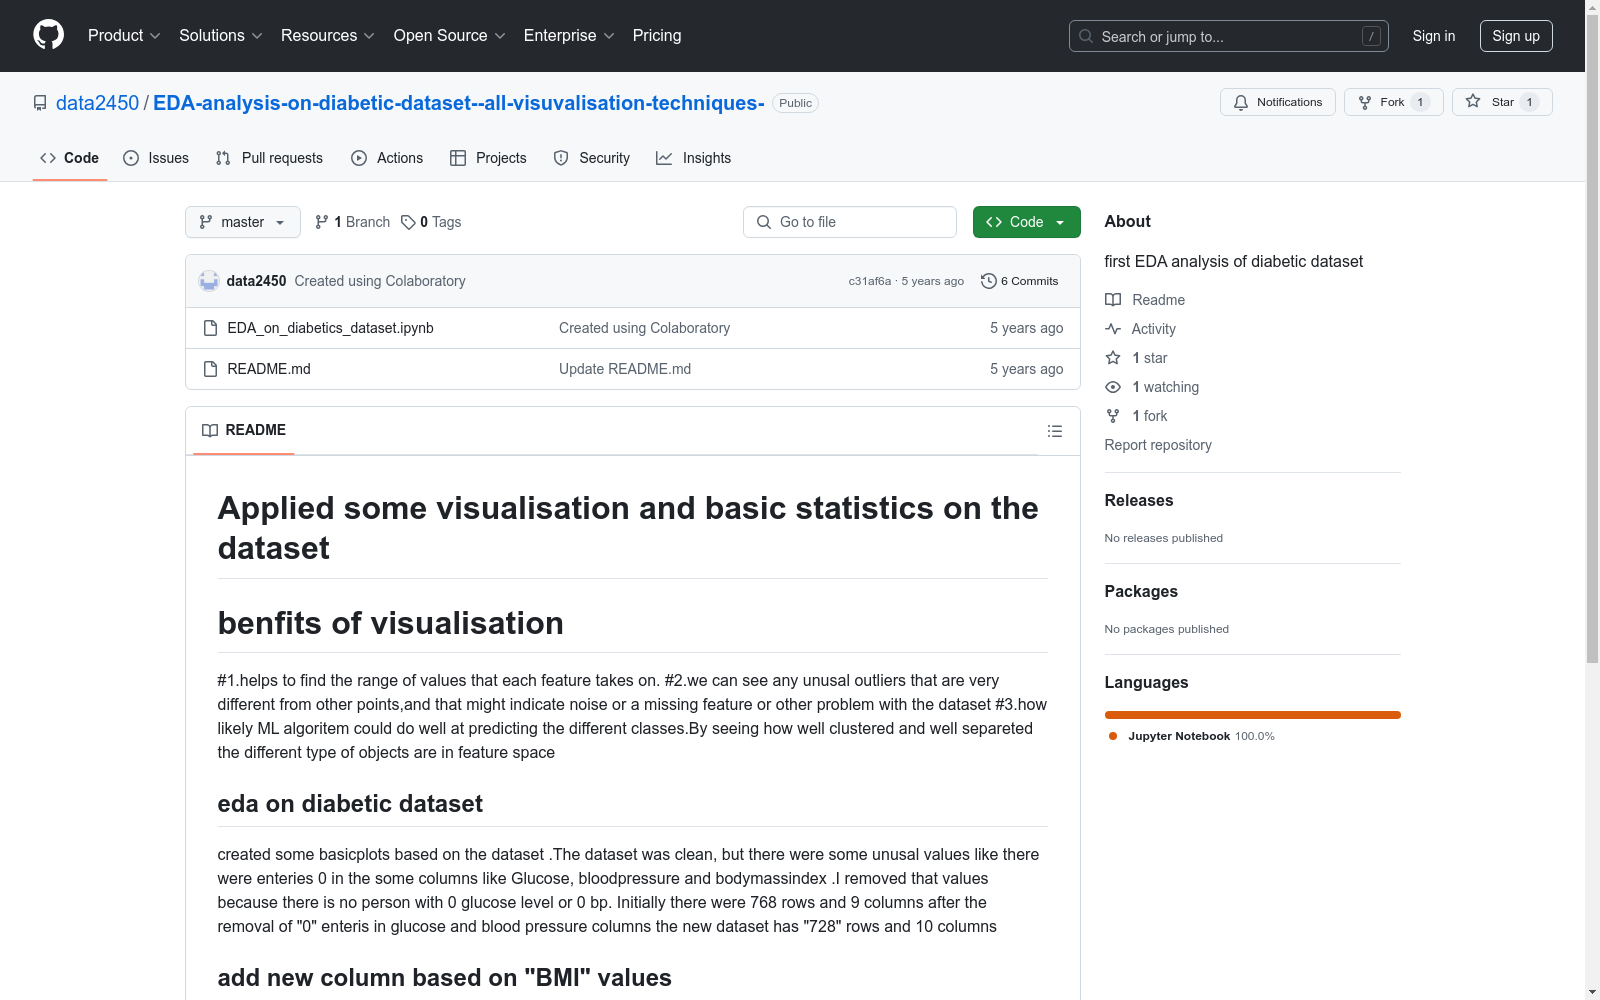Open the Update README.md commit message

pos(625,369)
